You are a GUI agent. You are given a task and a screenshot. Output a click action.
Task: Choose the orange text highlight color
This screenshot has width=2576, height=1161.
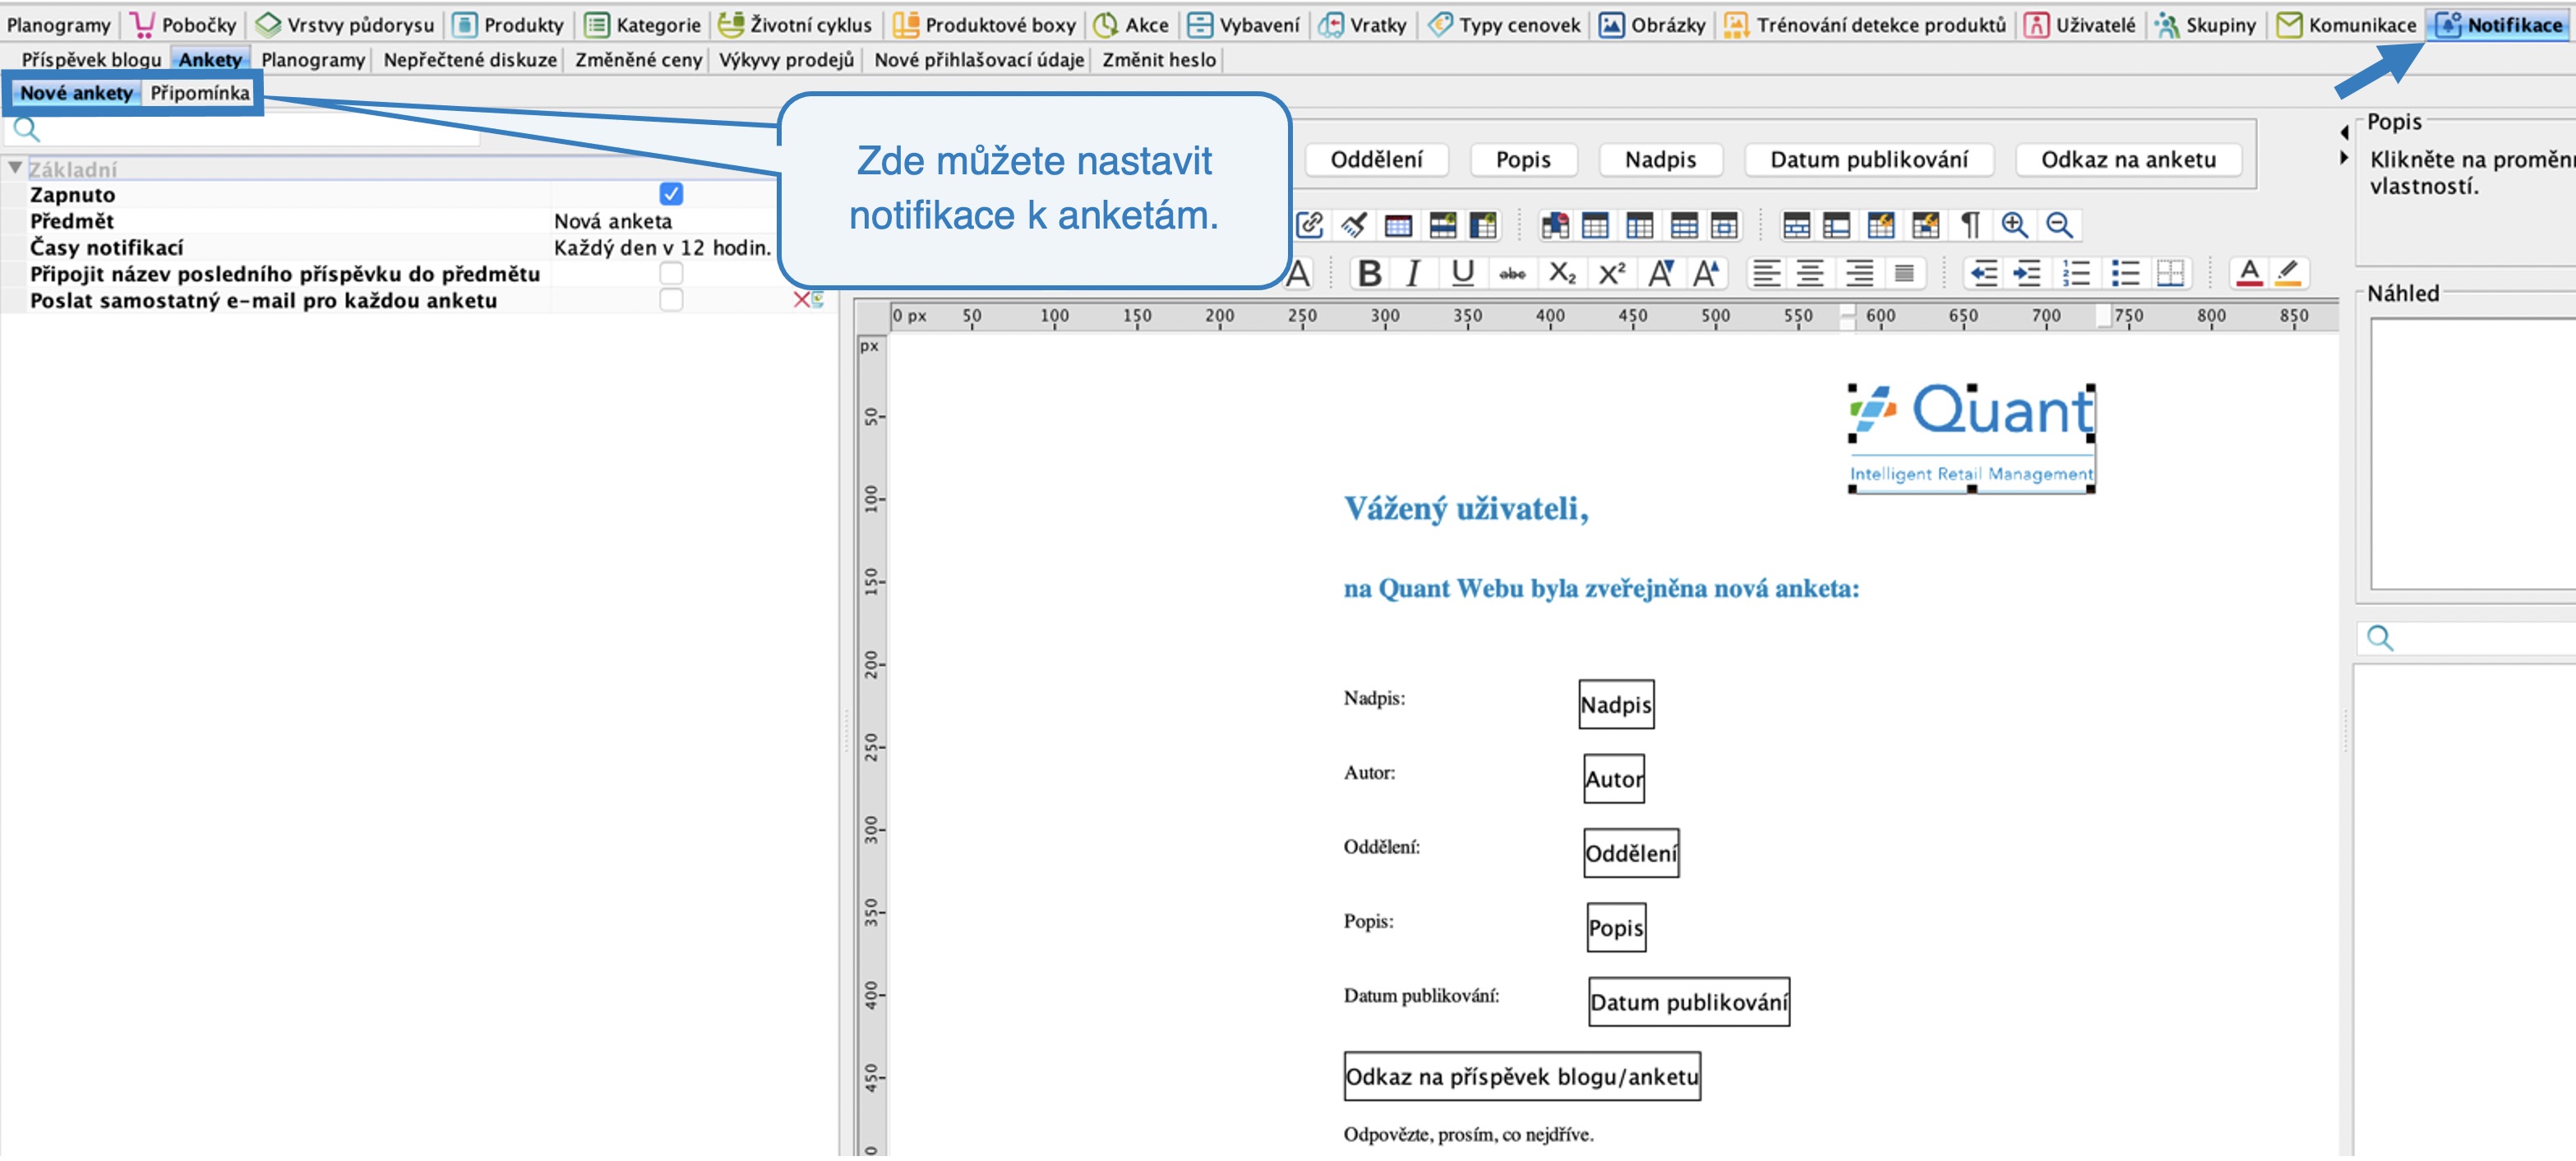pyautogui.click(x=2288, y=273)
